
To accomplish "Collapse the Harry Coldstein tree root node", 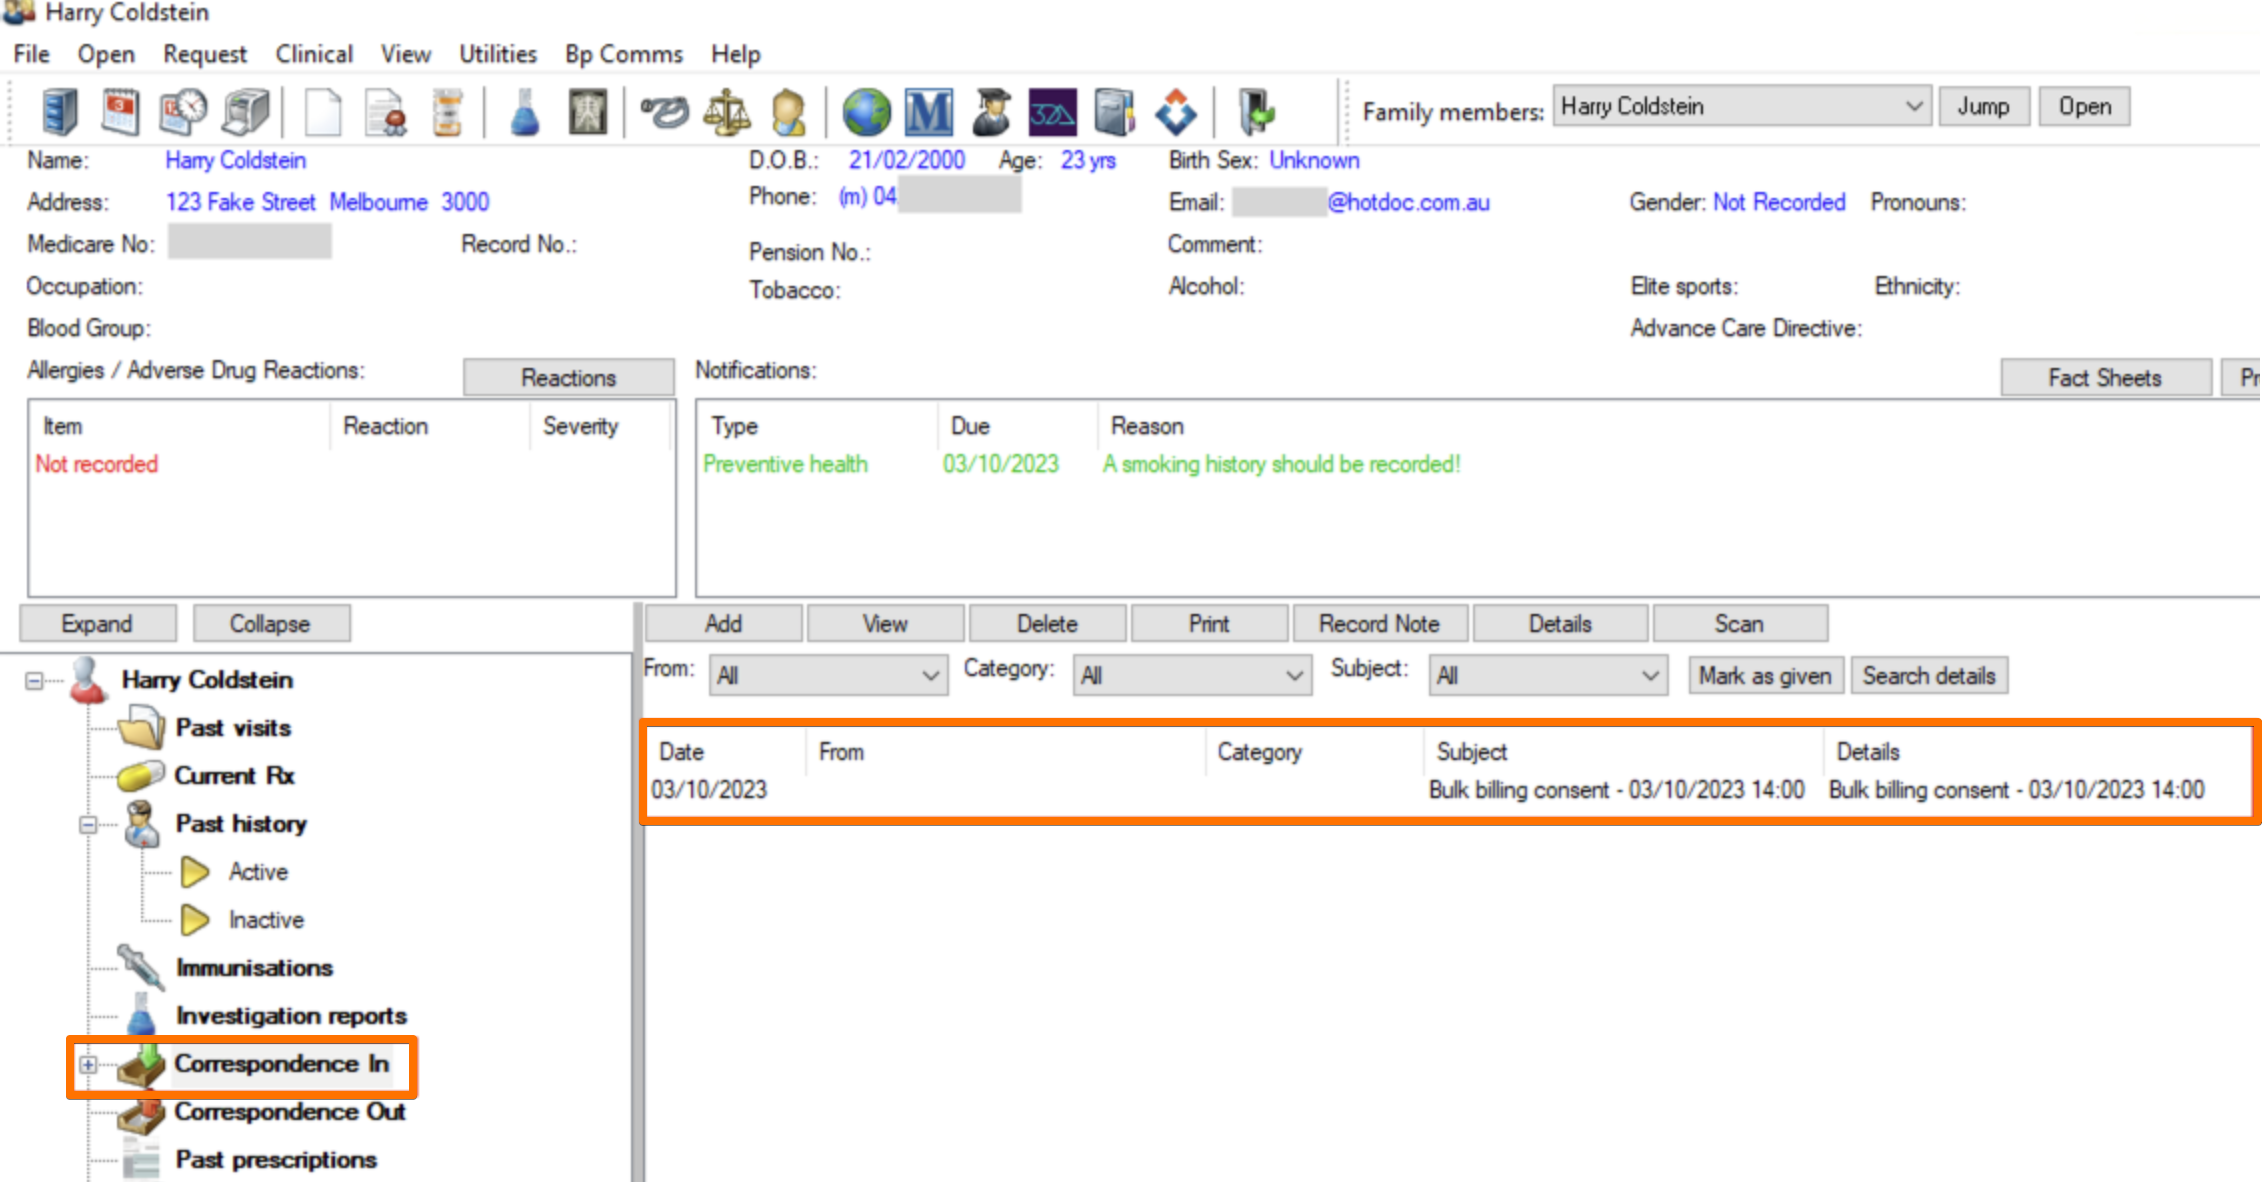I will 34,681.
